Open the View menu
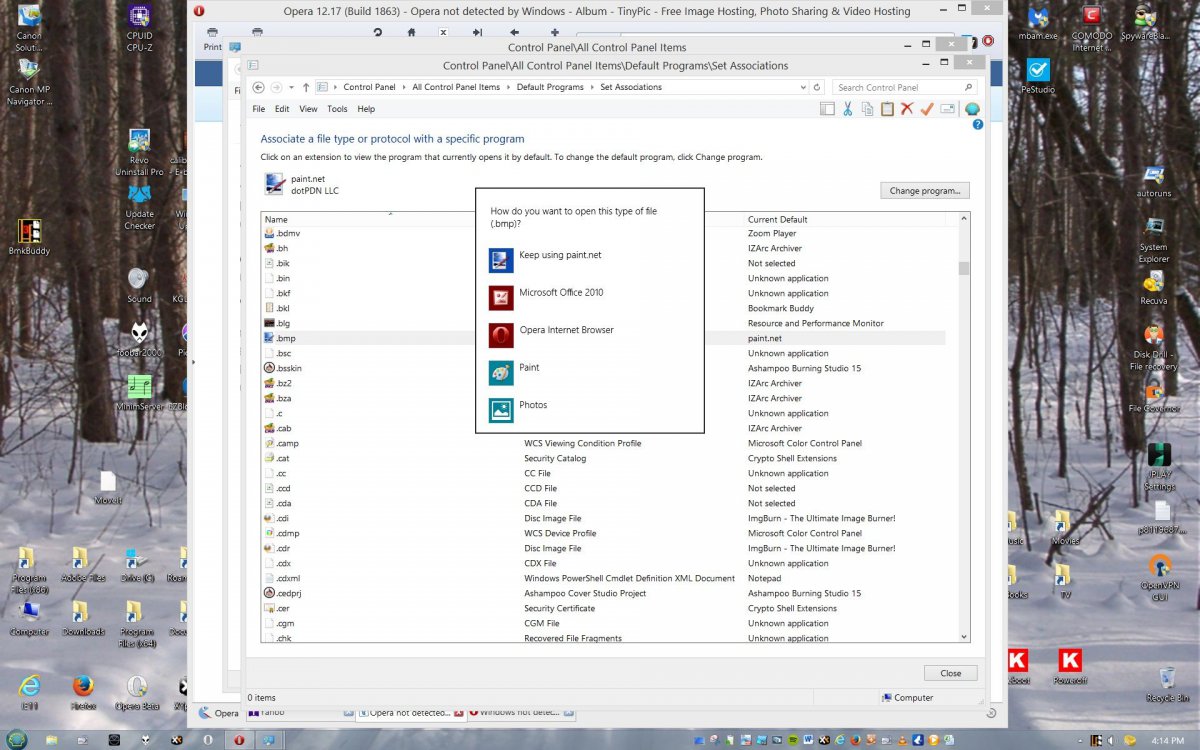This screenshot has height=750, width=1200. coord(308,109)
